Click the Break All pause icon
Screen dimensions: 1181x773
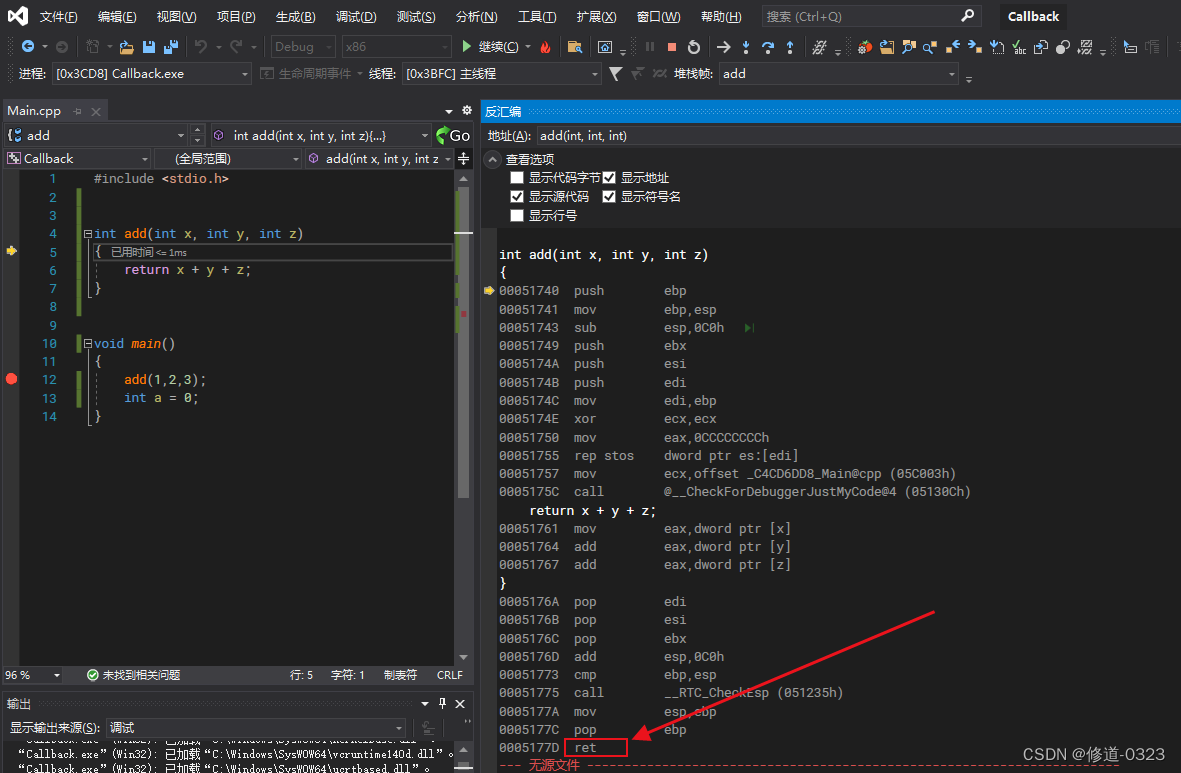tap(649, 46)
